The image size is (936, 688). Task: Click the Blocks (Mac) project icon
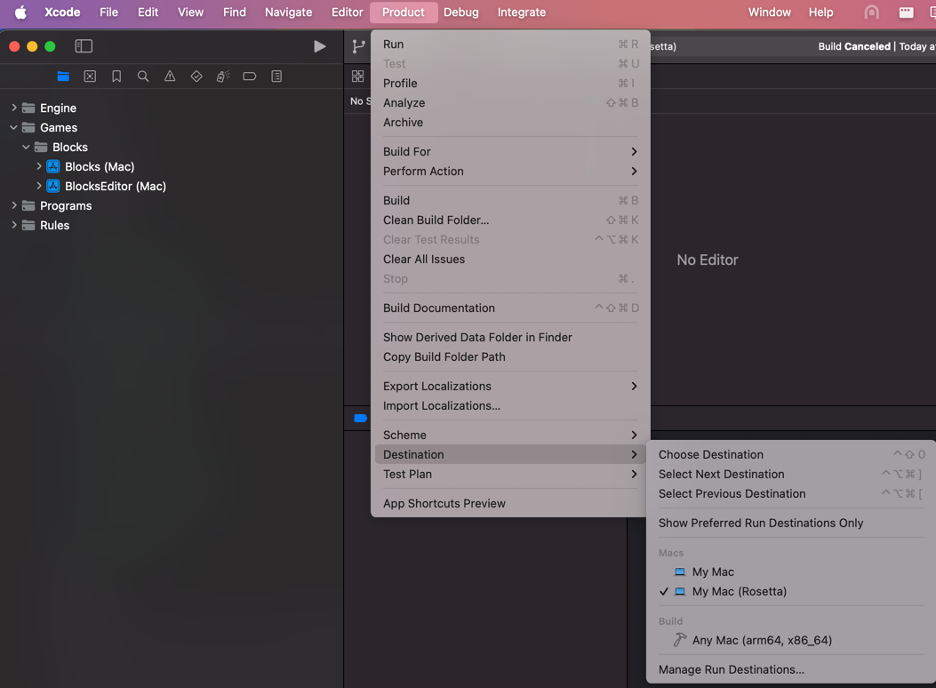tap(53, 166)
